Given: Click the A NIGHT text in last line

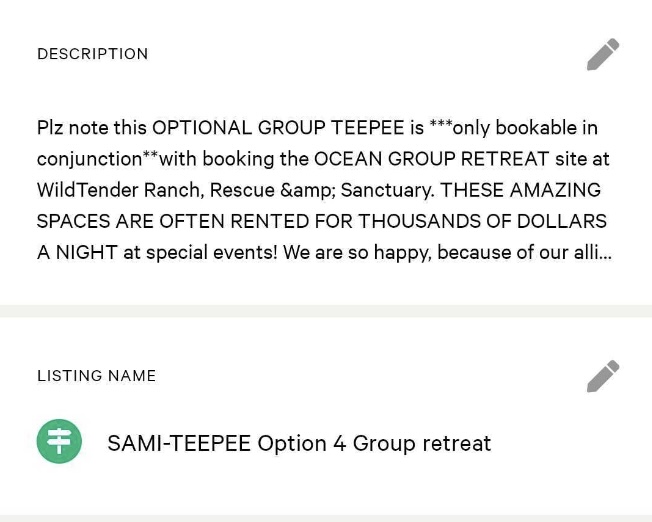Looking at the screenshot, I should 77,253.
